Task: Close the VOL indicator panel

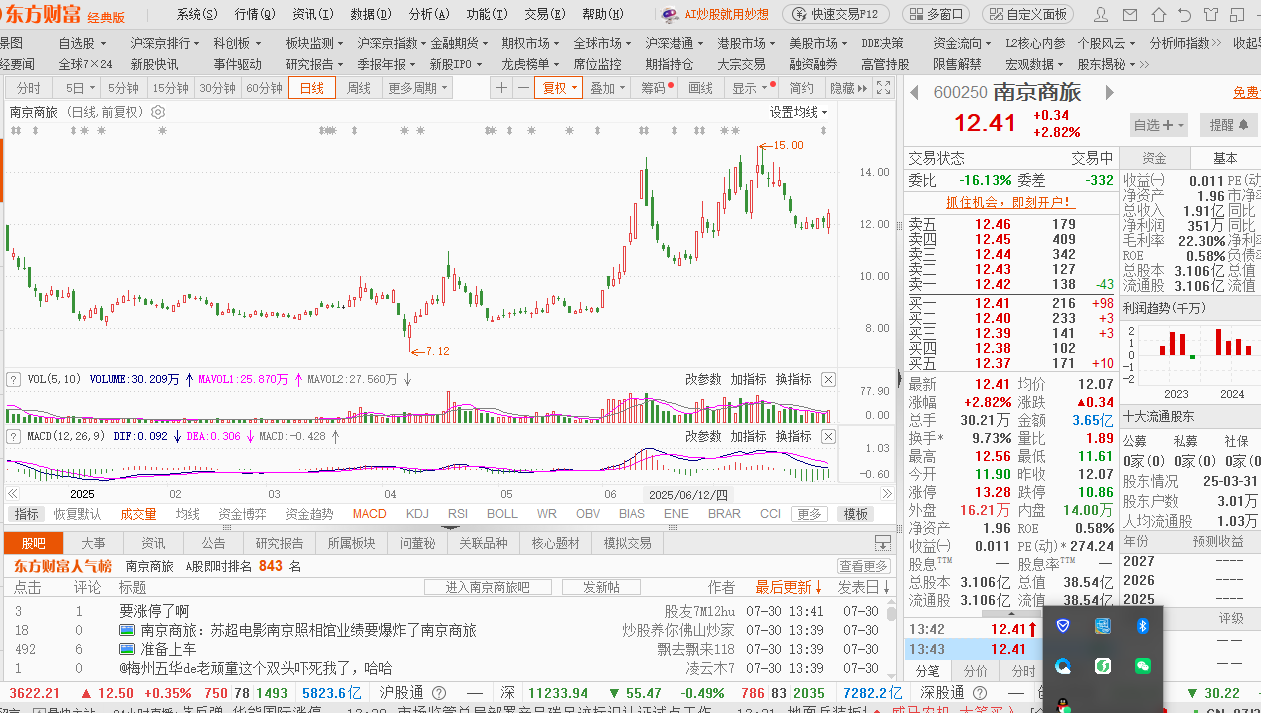Action: [828, 379]
